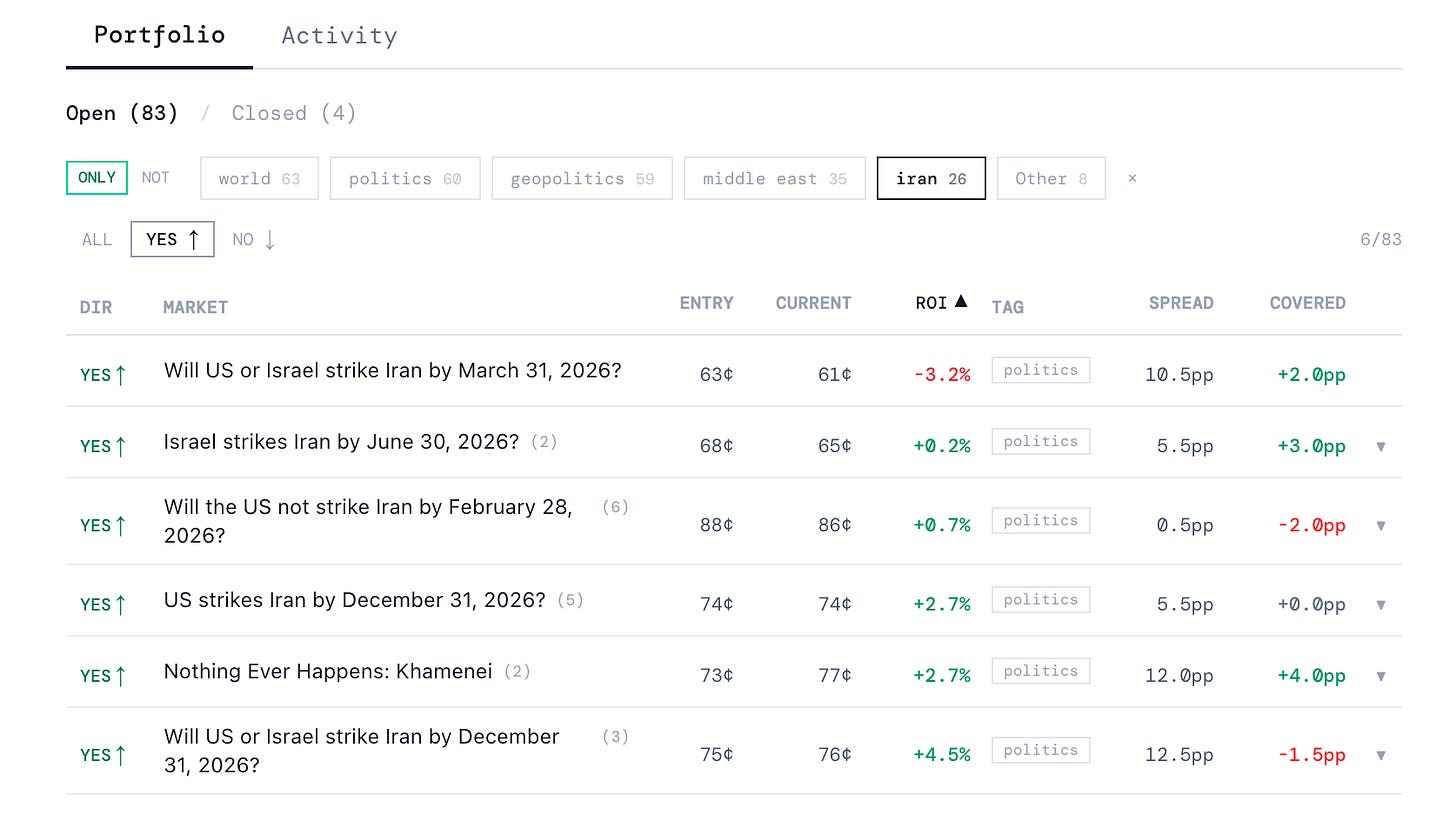Show Closed (4) positions
The width and height of the screenshot is (1456, 814).
click(x=294, y=113)
